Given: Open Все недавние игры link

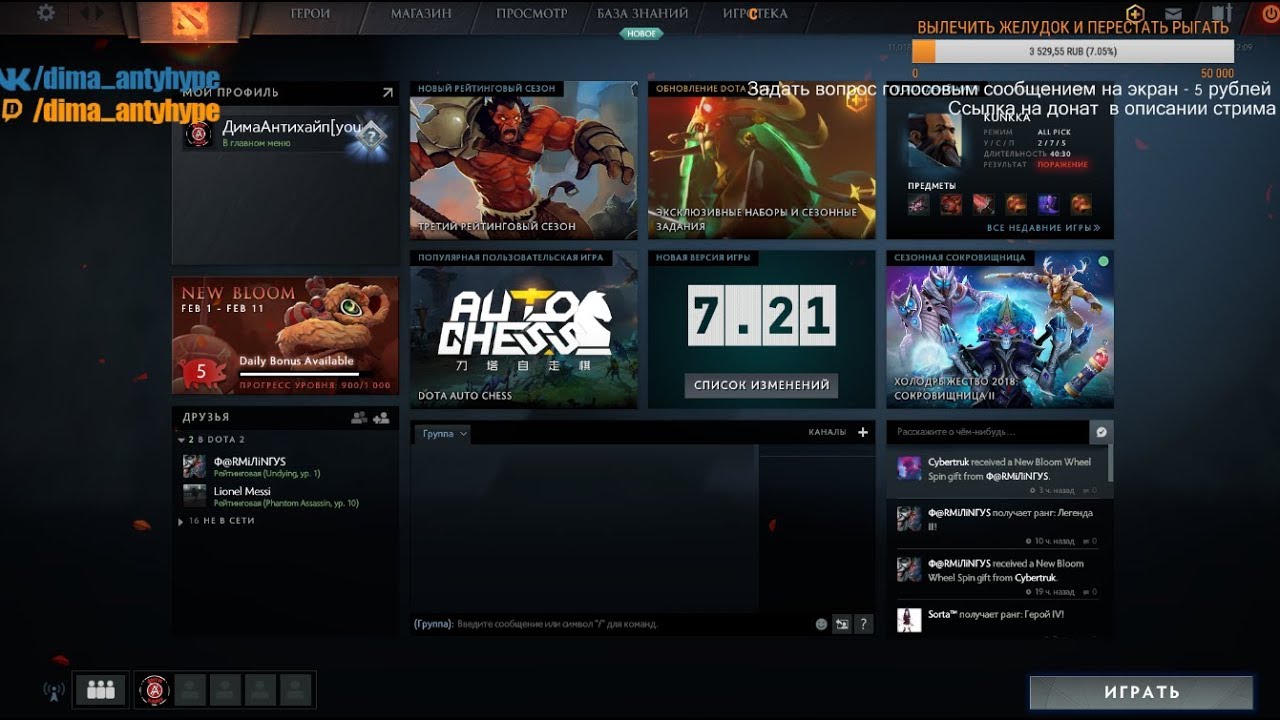Looking at the screenshot, I should (x=1043, y=228).
